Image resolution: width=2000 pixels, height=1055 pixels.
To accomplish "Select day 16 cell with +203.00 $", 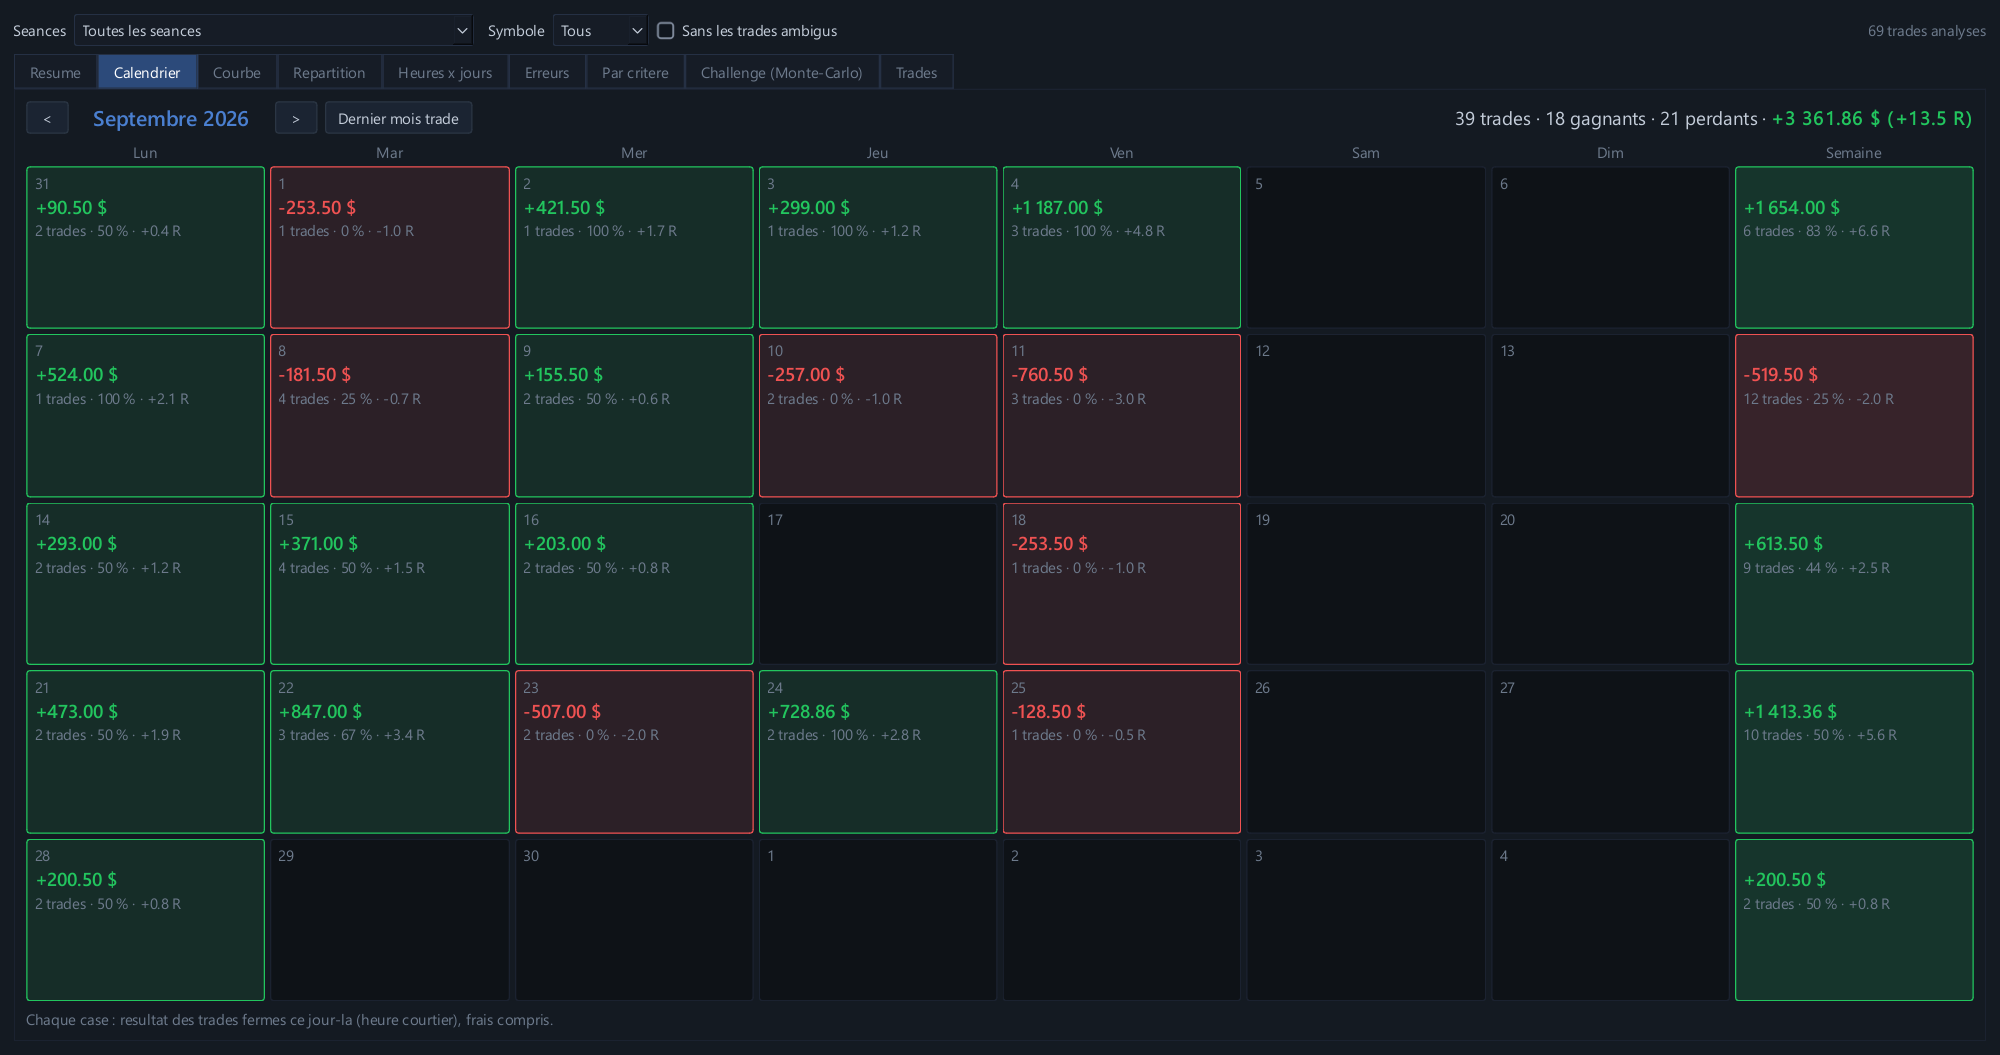I will point(634,584).
